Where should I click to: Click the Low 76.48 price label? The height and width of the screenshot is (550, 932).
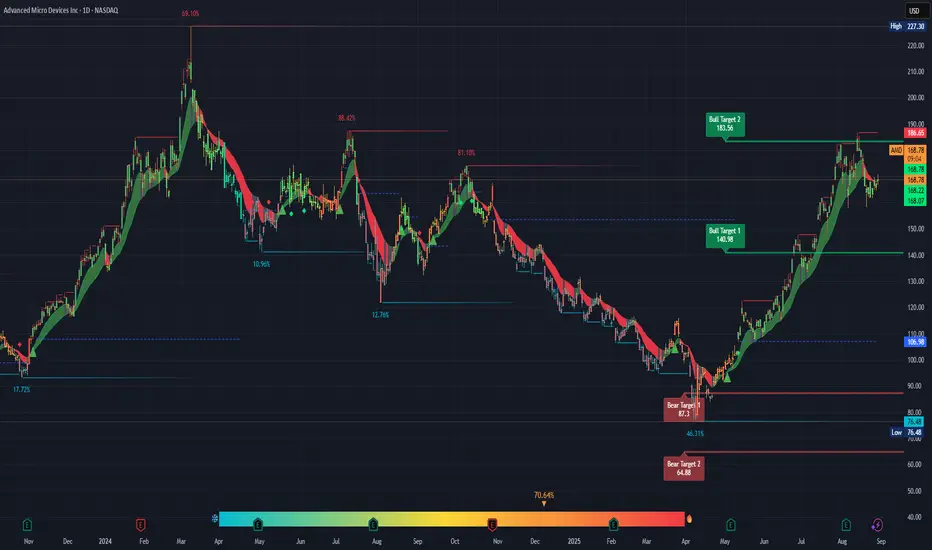click(907, 432)
